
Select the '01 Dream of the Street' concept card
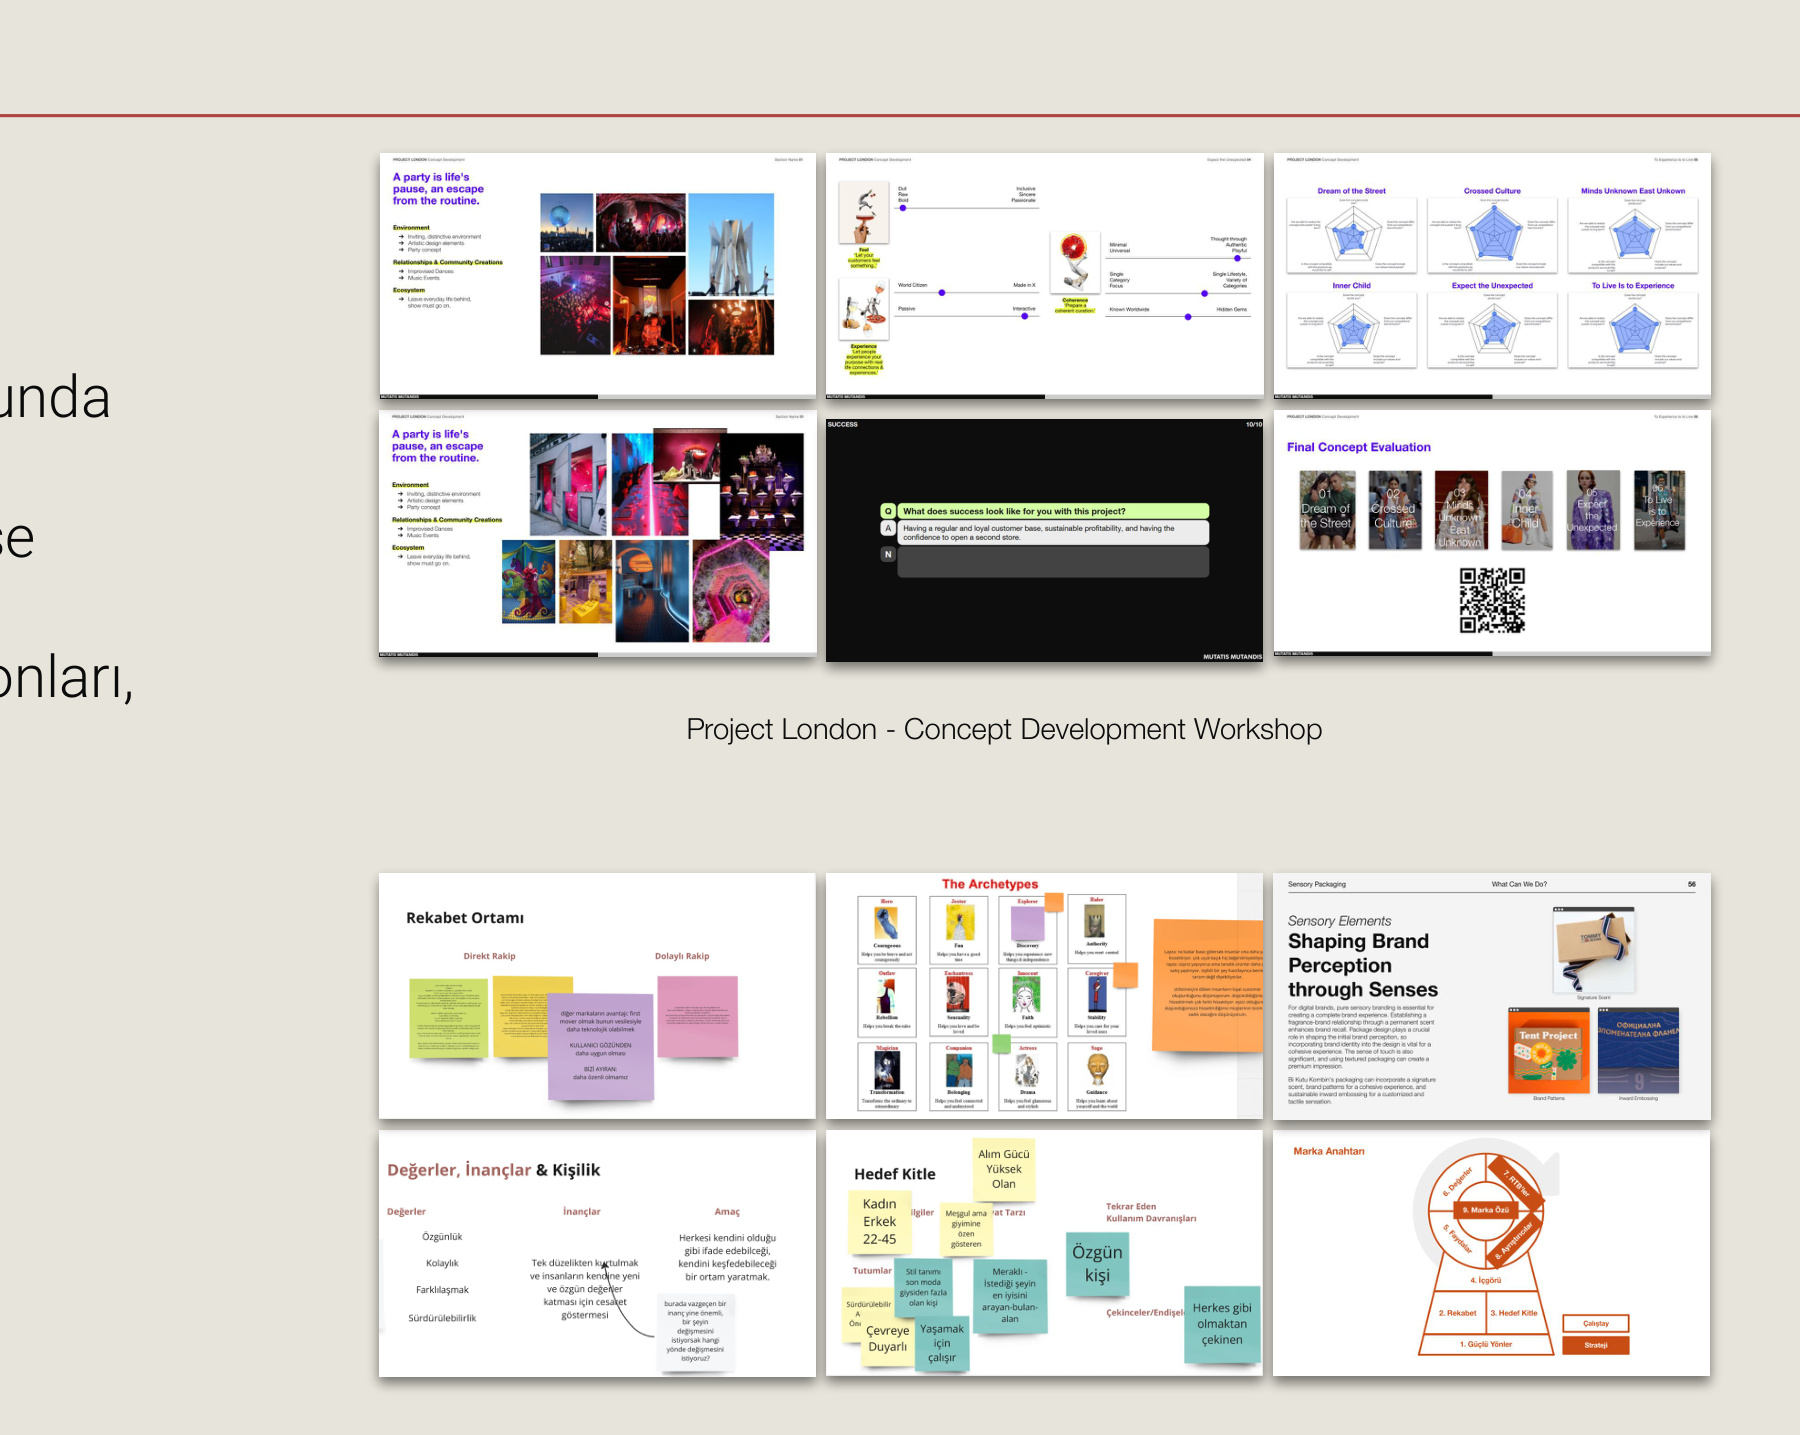click(x=1327, y=510)
